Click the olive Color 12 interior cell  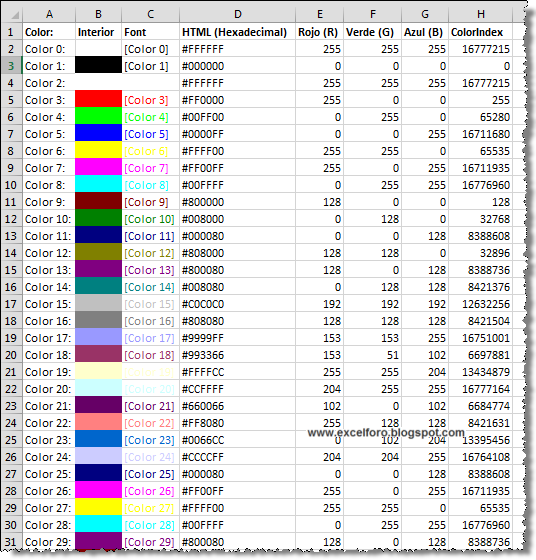[x=98, y=253]
